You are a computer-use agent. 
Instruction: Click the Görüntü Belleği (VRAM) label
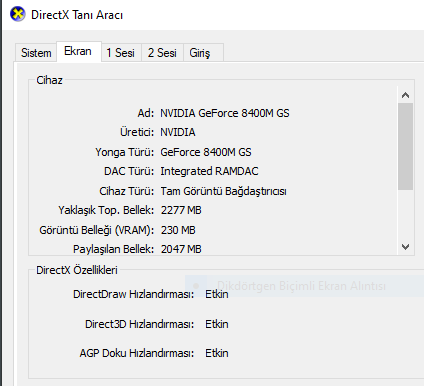(97, 230)
